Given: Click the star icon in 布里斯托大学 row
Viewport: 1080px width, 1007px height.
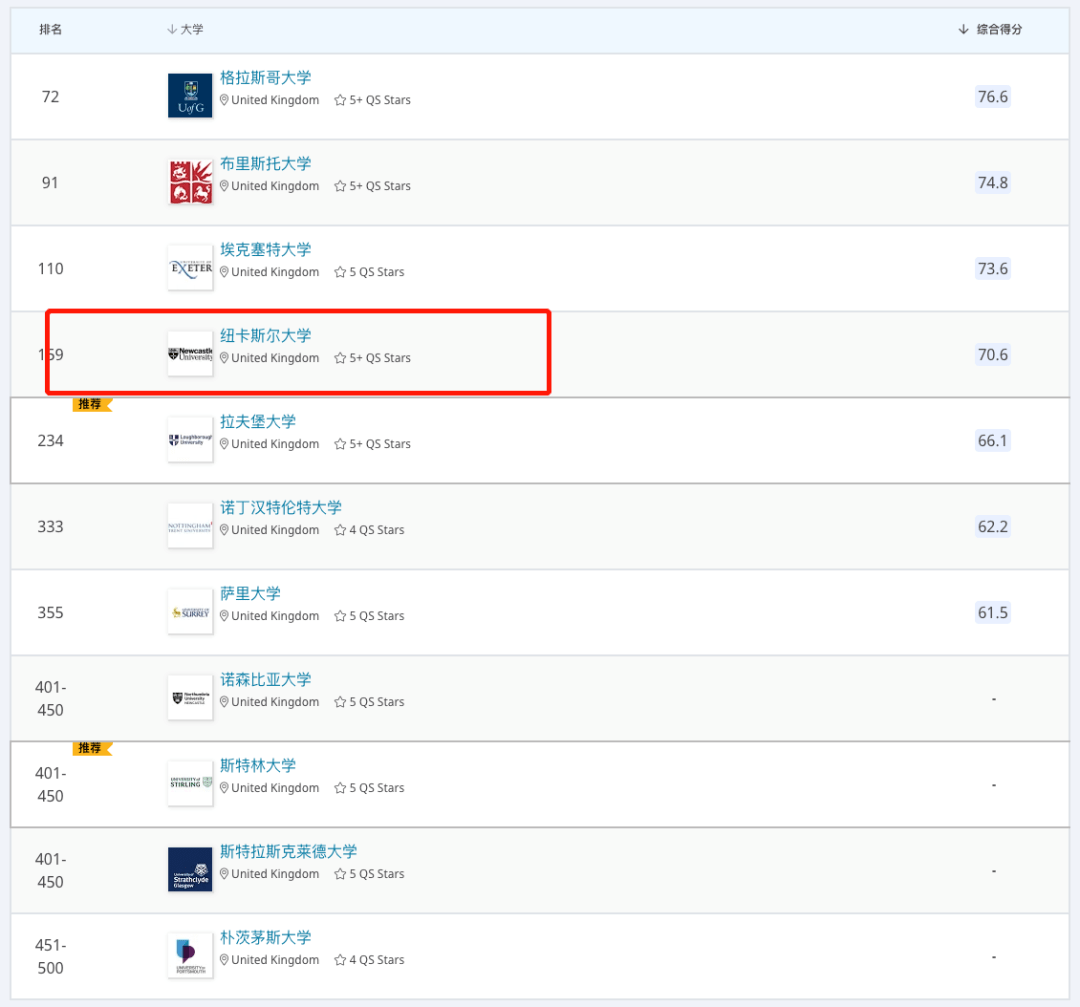Looking at the screenshot, I should (340, 187).
